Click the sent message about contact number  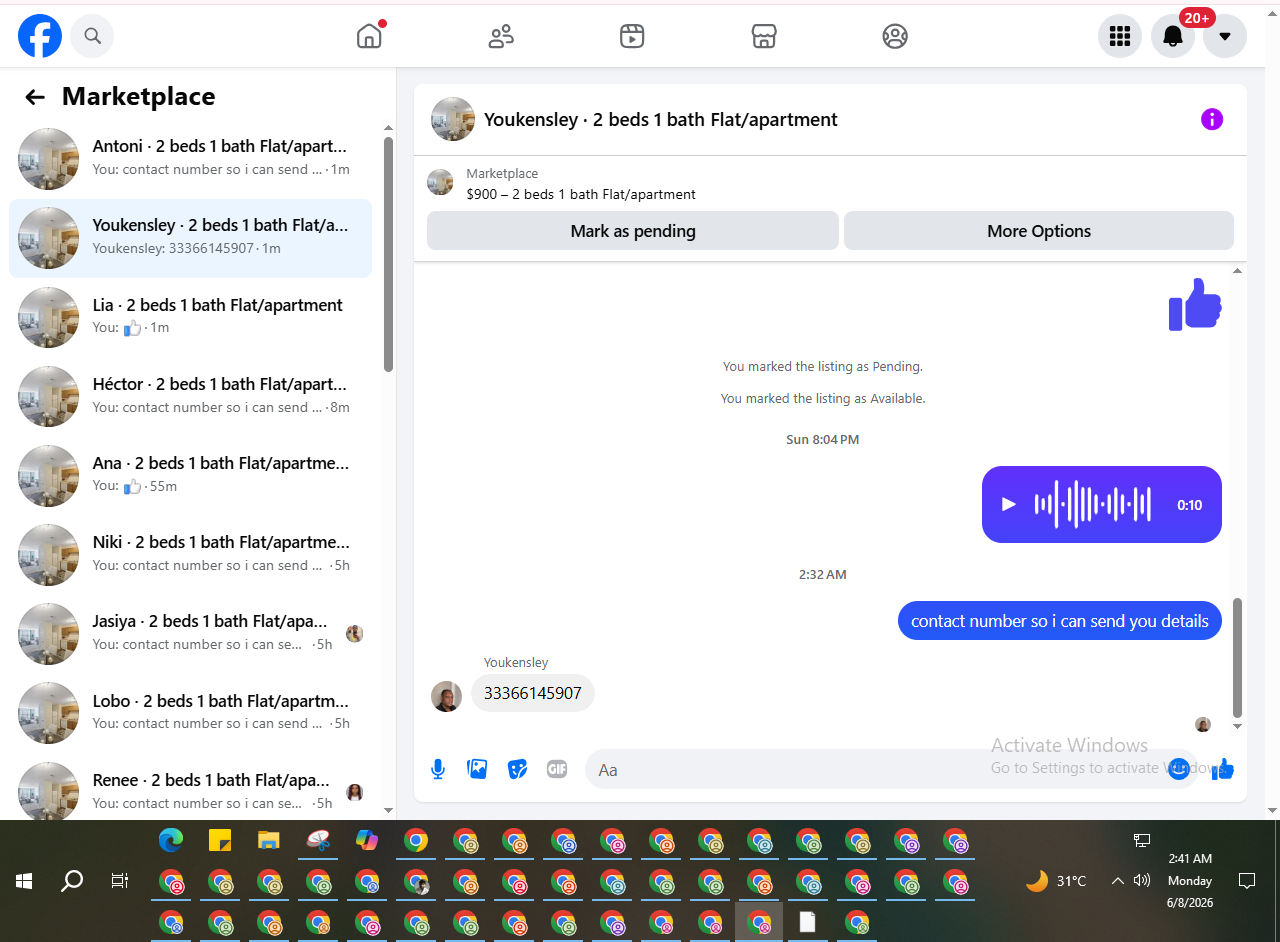click(x=1060, y=621)
